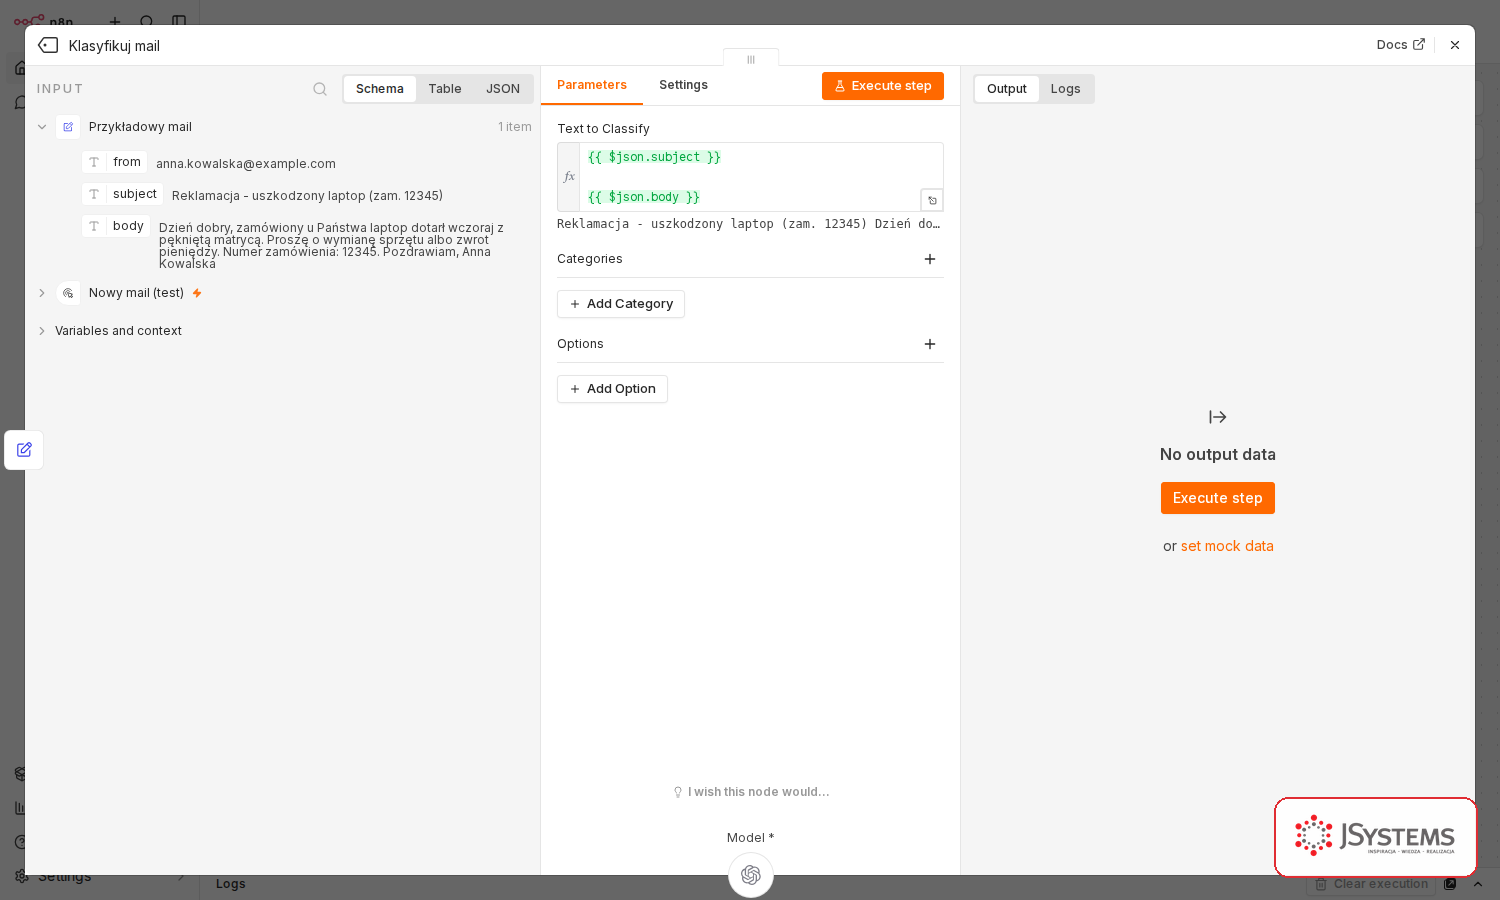This screenshot has width=1500, height=900.
Task: Click the '1 item' count label
Action: pos(515,127)
